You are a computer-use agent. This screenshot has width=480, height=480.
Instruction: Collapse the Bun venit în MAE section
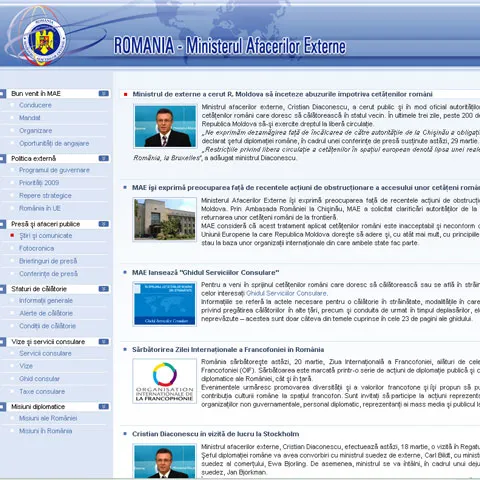tap(104, 94)
